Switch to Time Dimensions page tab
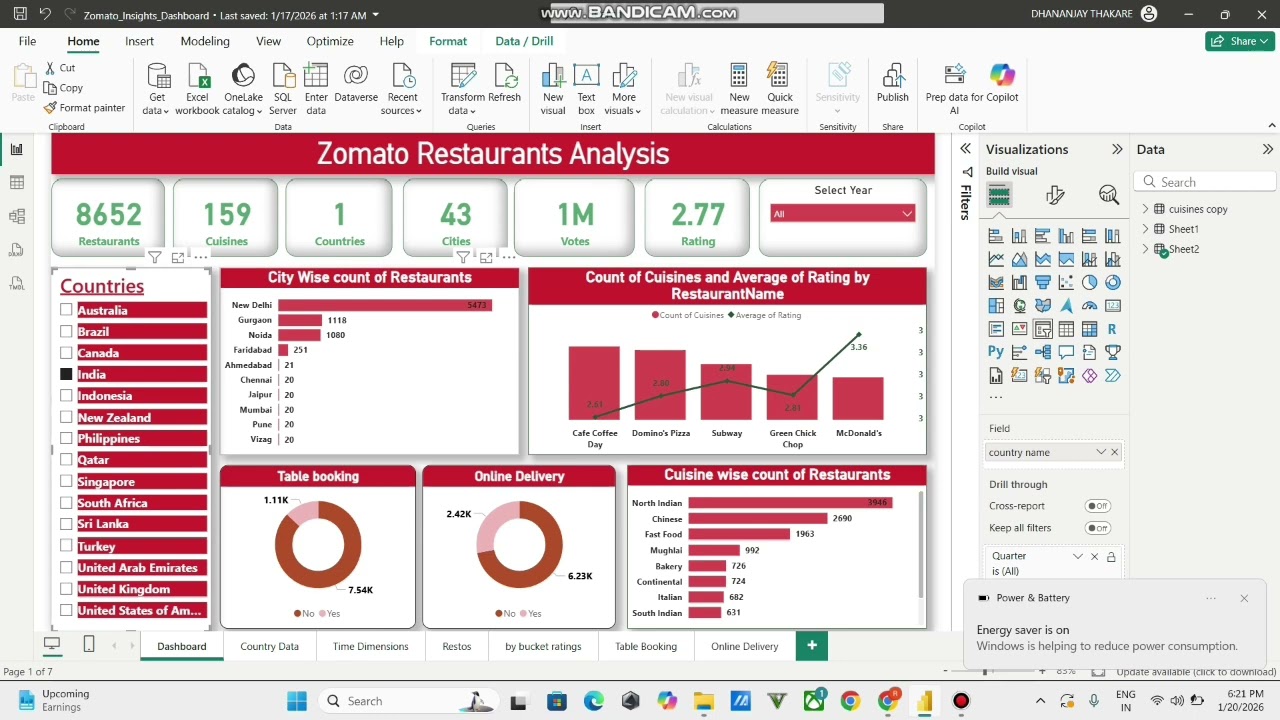This screenshot has width=1280, height=720. click(370, 646)
